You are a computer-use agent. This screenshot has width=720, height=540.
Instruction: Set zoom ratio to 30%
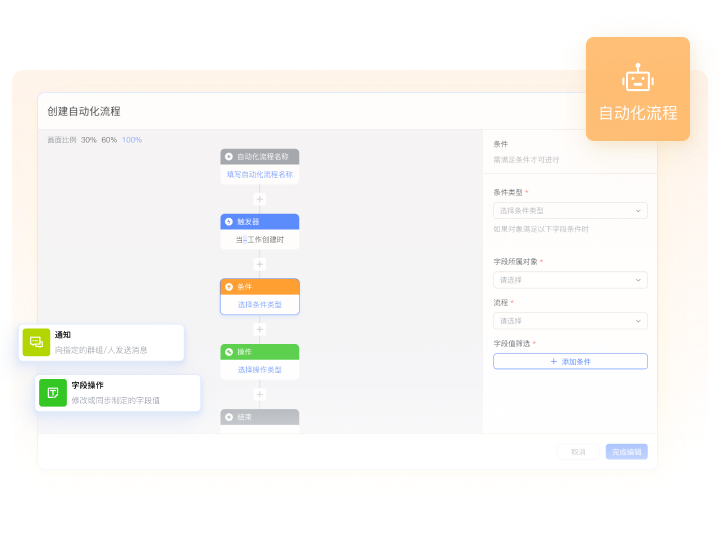pos(89,140)
